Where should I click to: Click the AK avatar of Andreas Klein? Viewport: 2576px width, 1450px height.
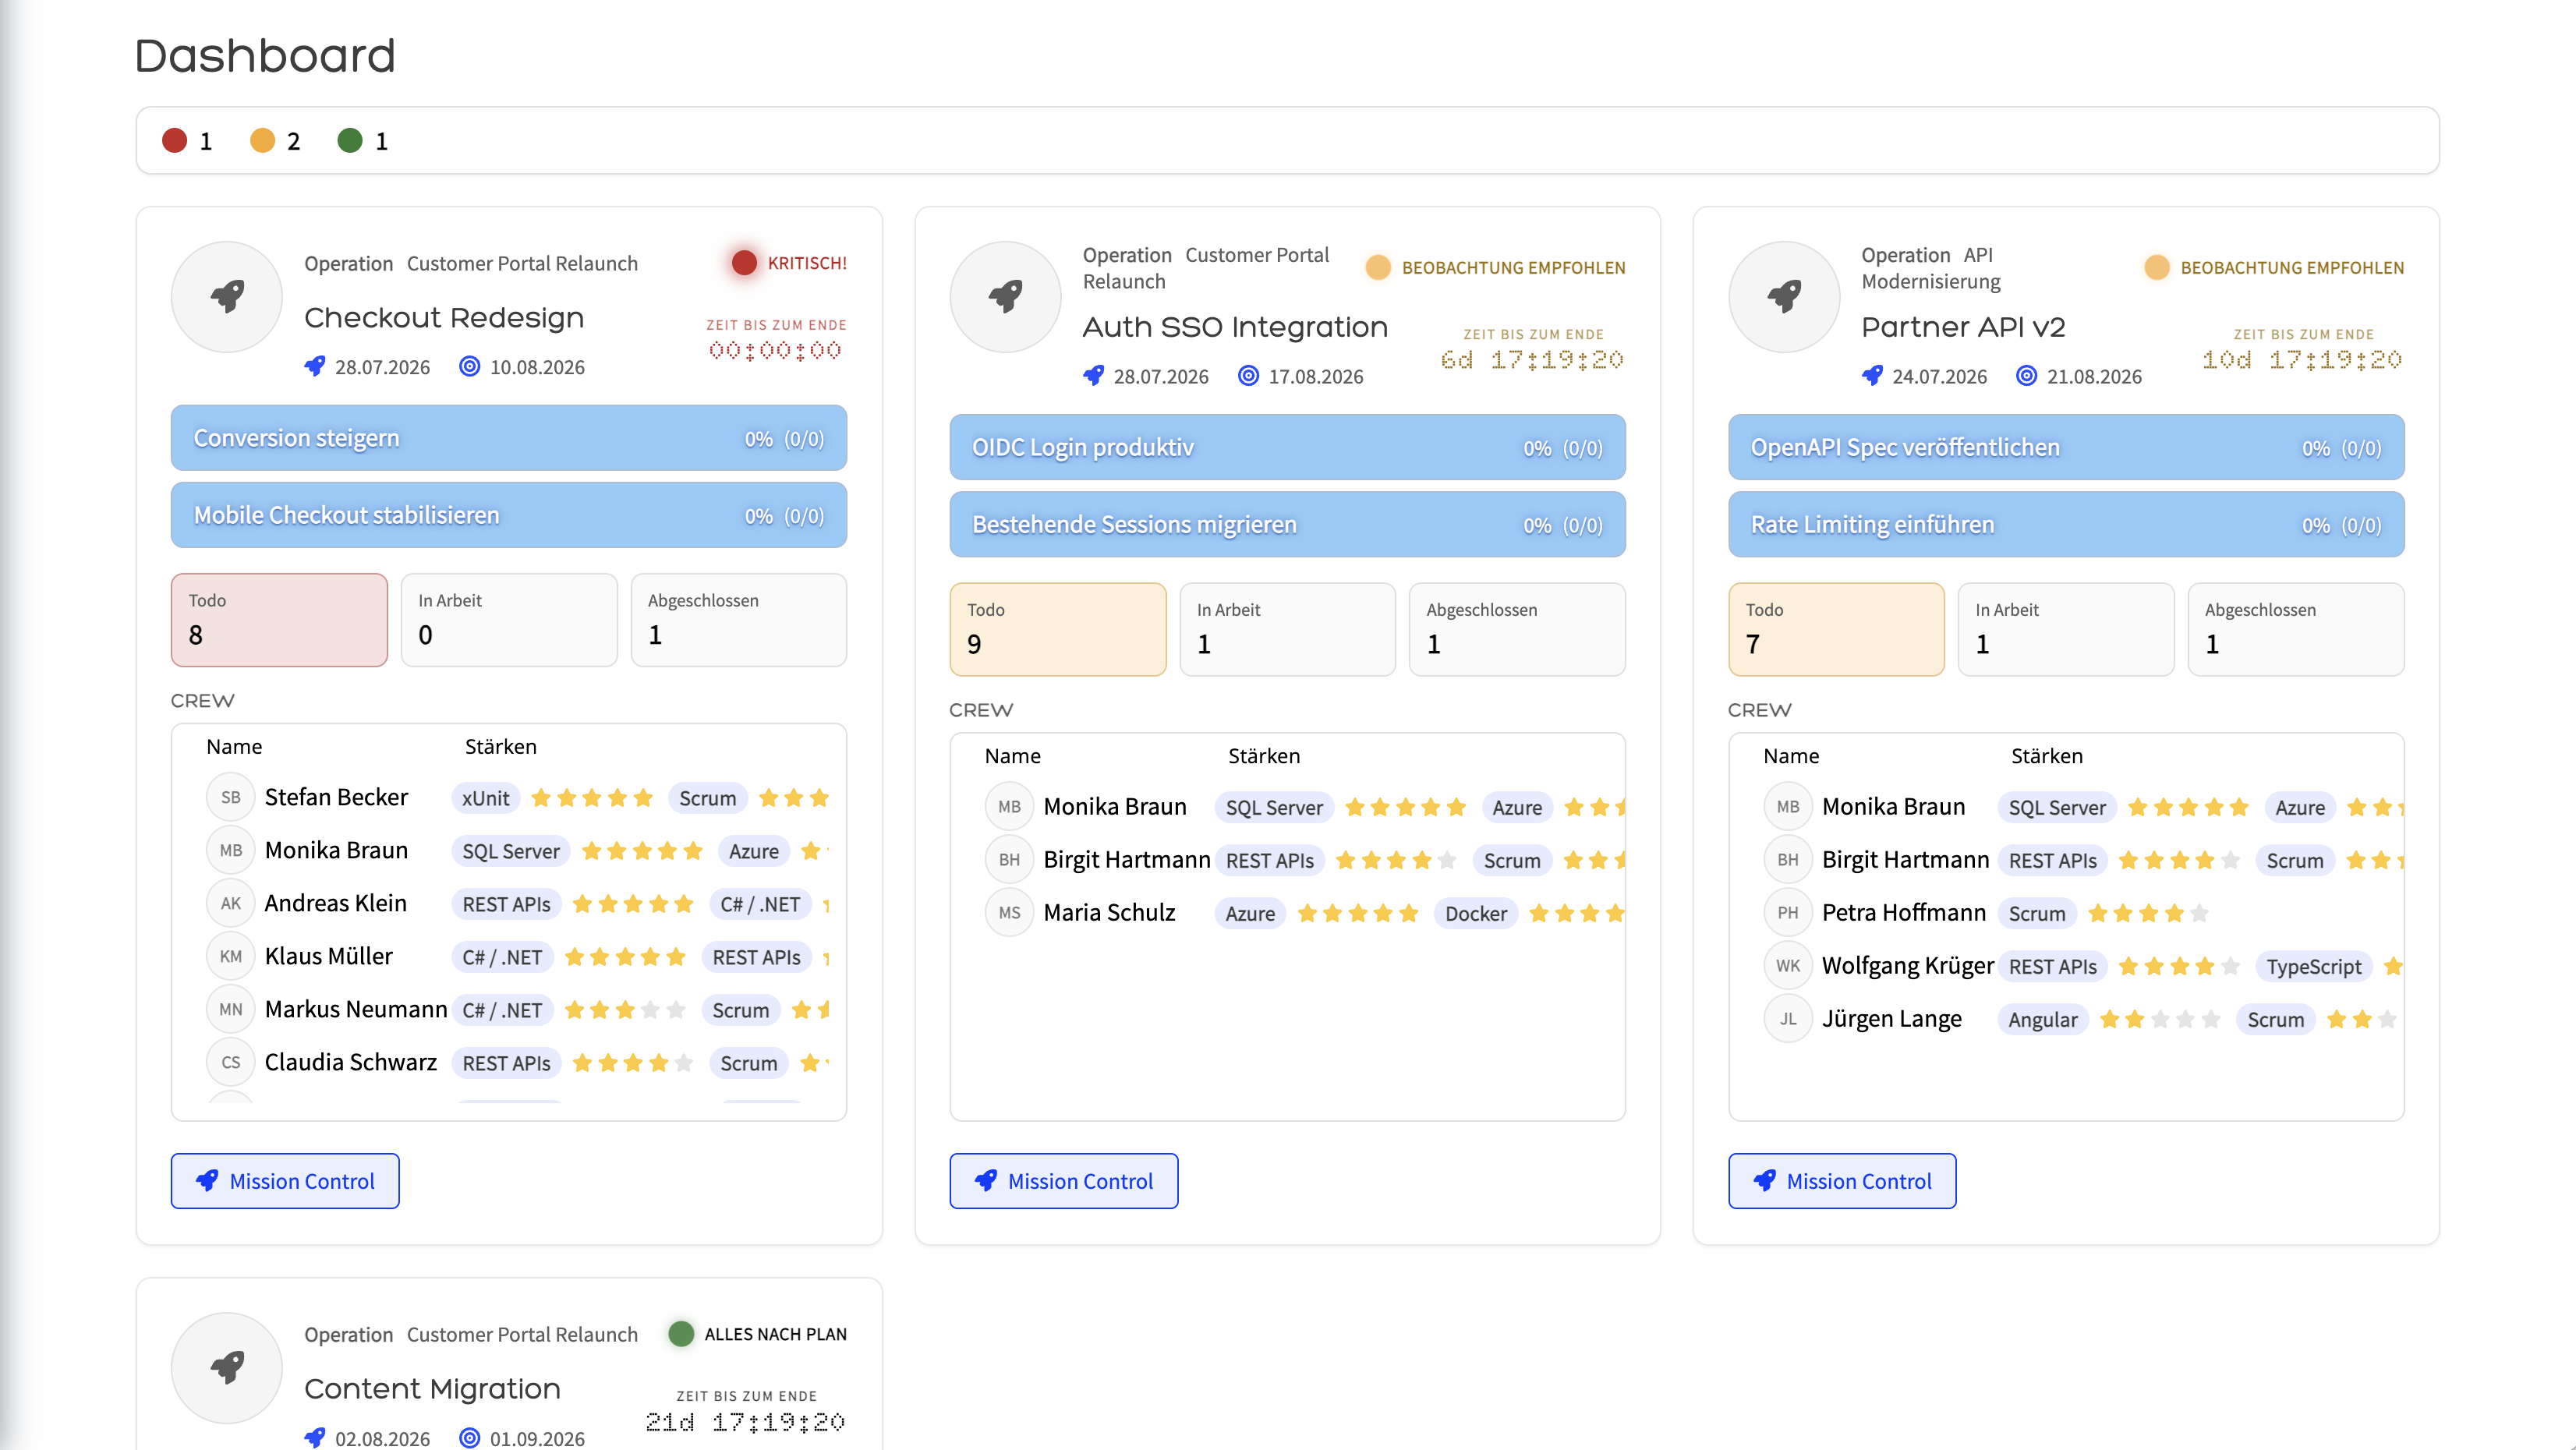(231, 904)
